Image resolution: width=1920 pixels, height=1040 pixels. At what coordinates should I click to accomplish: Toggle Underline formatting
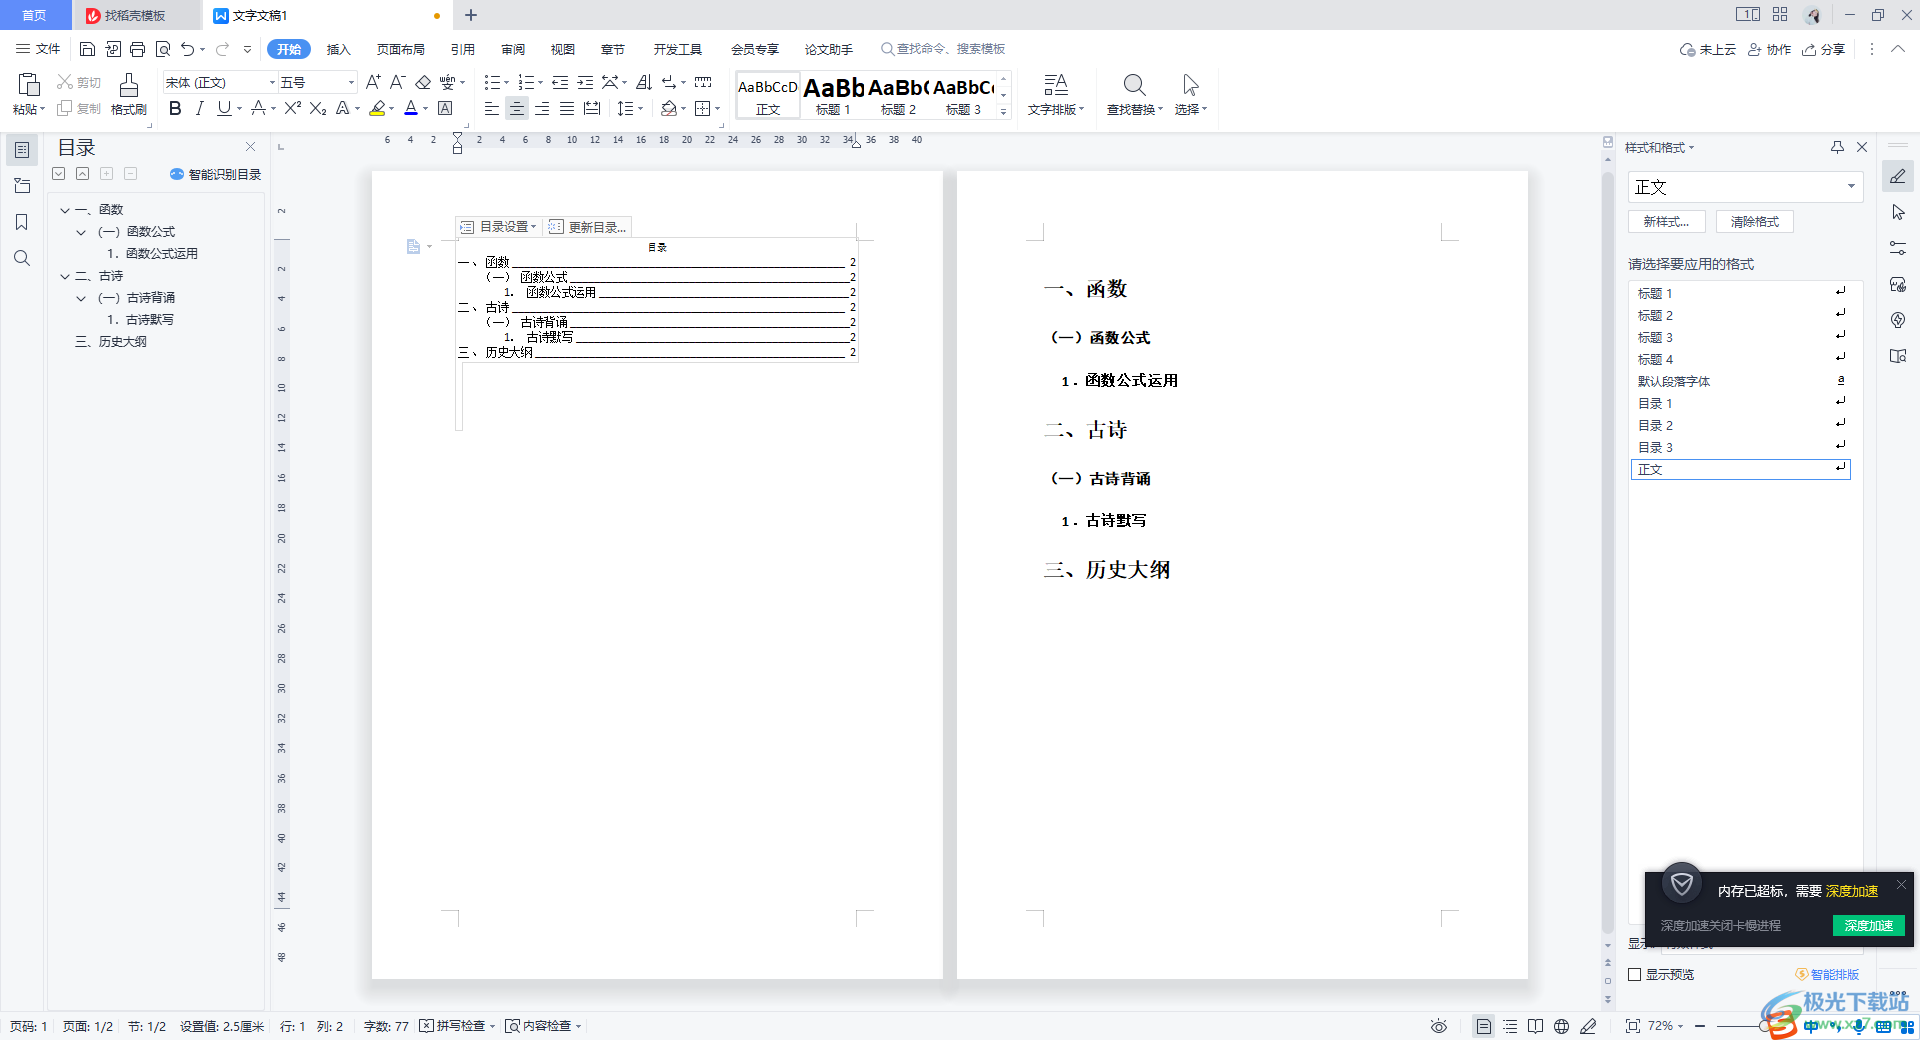[x=224, y=108]
